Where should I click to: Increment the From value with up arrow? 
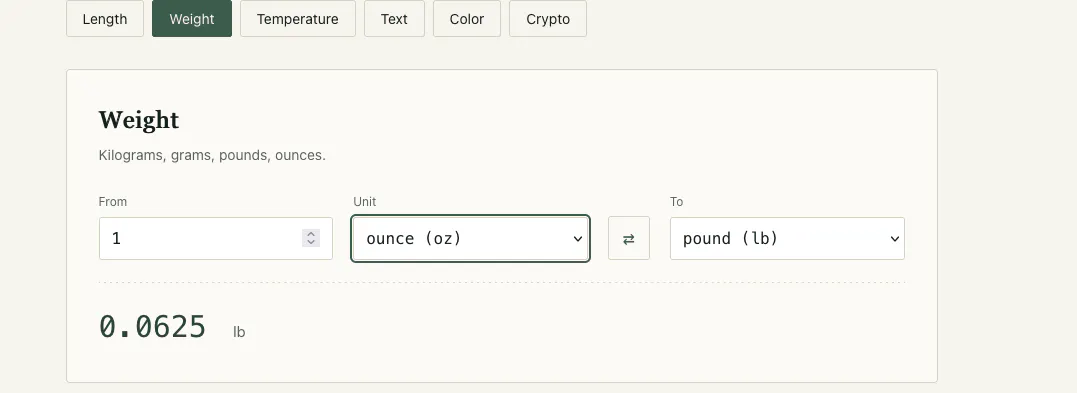click(311, 234)
